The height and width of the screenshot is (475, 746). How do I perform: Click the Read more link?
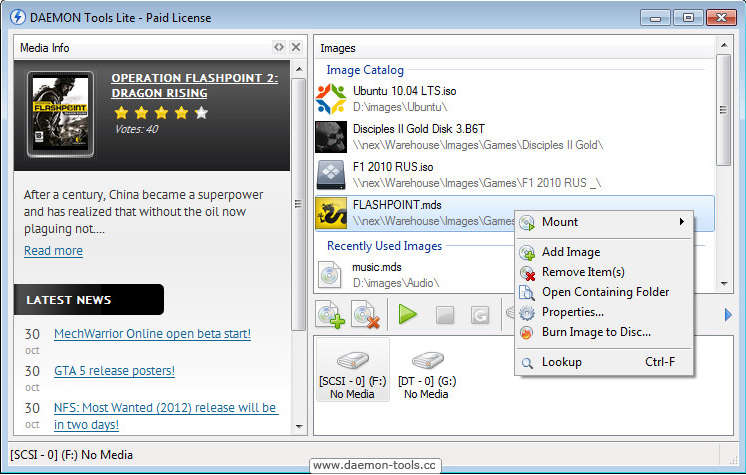point(53,250)
